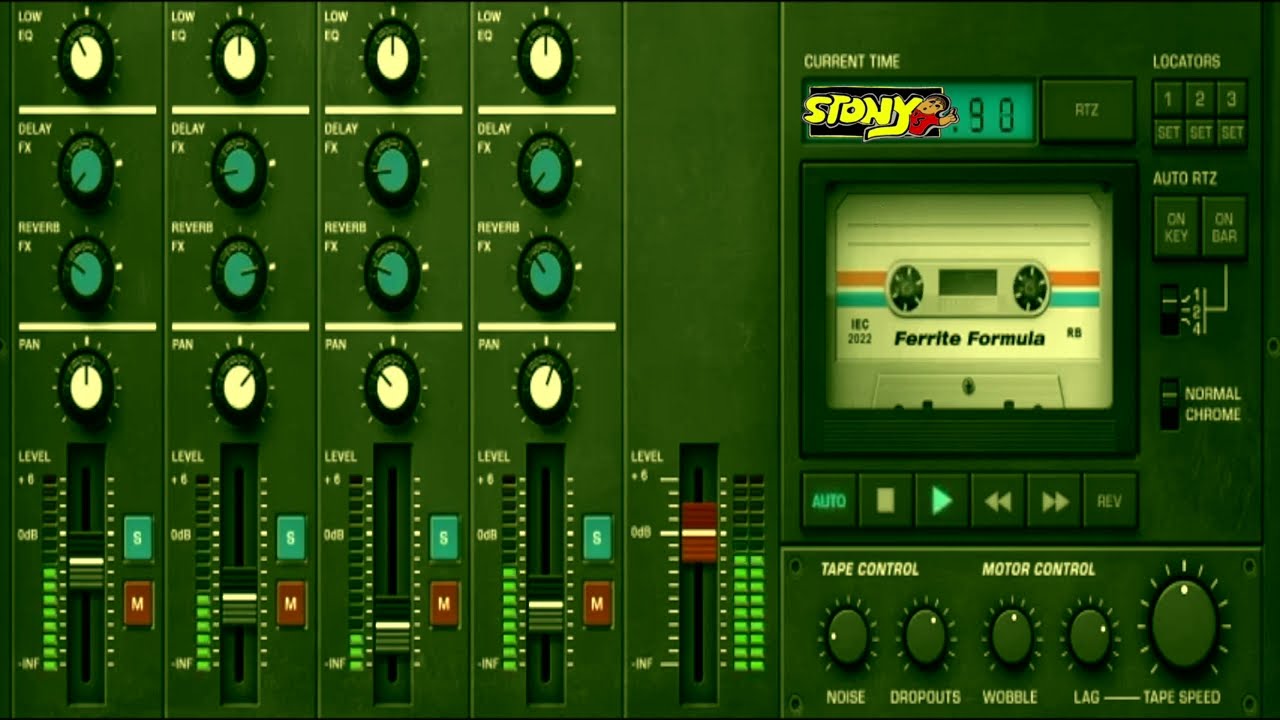1280x720 pixels.
Task: Toggle the AUTO transport button
Action: pyautogui.click(x=829, y=501)
